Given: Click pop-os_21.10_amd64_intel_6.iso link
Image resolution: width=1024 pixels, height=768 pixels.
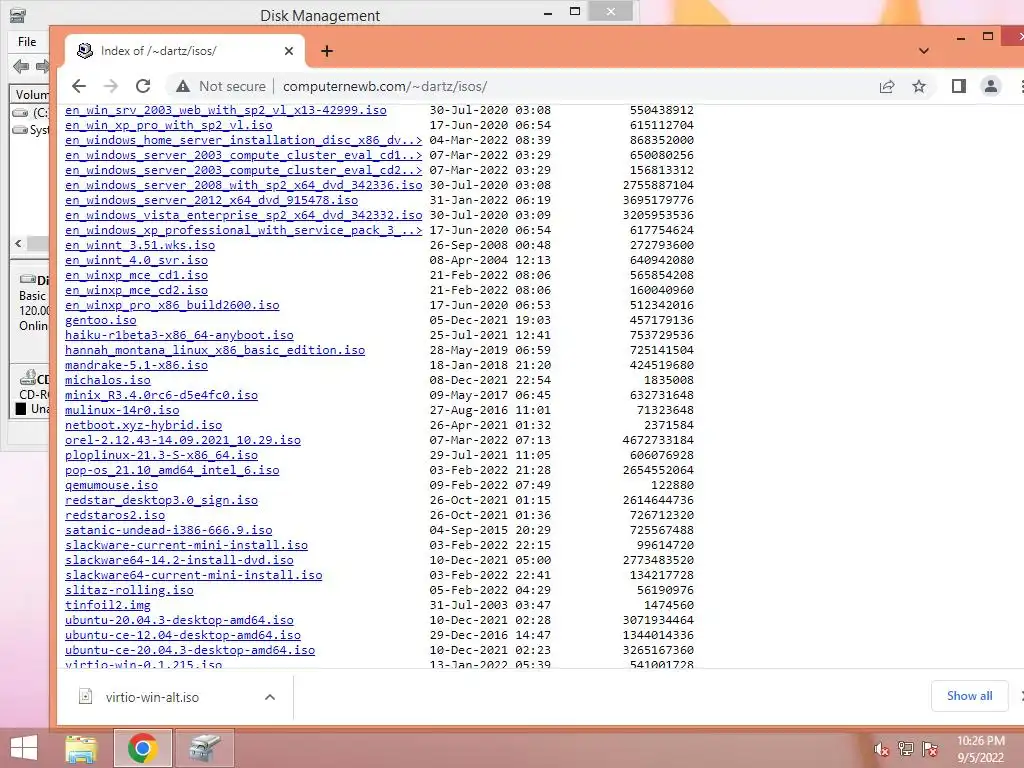Looking at the screenshot, I should tap(172, 471).
